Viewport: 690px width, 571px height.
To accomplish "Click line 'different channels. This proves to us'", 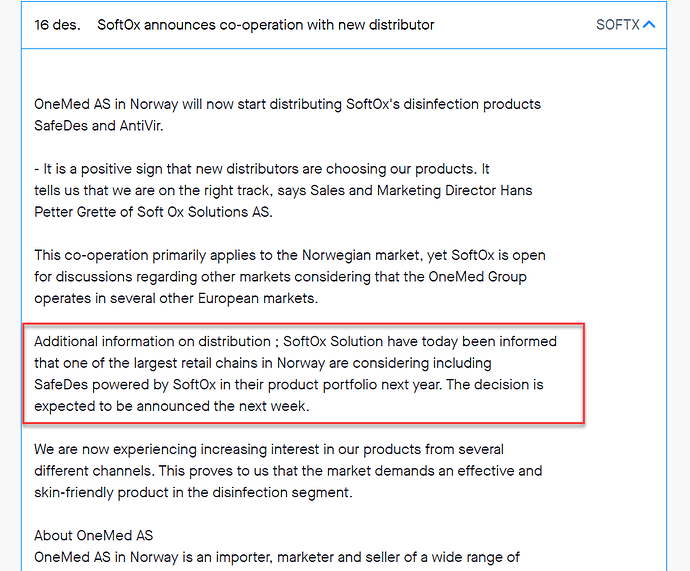I will [288, 471].
